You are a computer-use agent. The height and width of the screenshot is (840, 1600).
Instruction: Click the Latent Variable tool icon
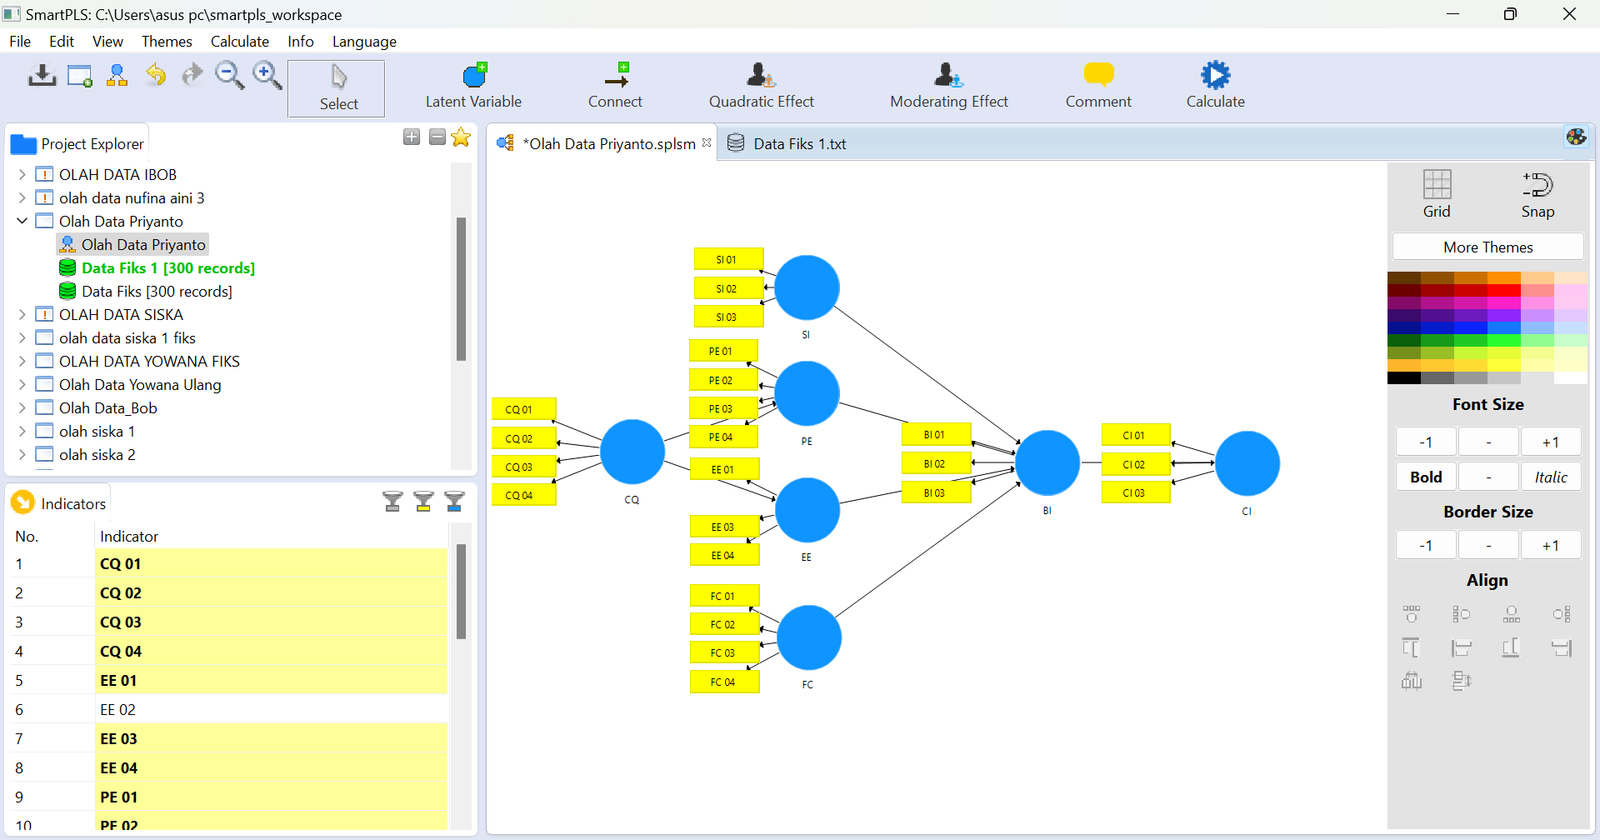(474, 76)
